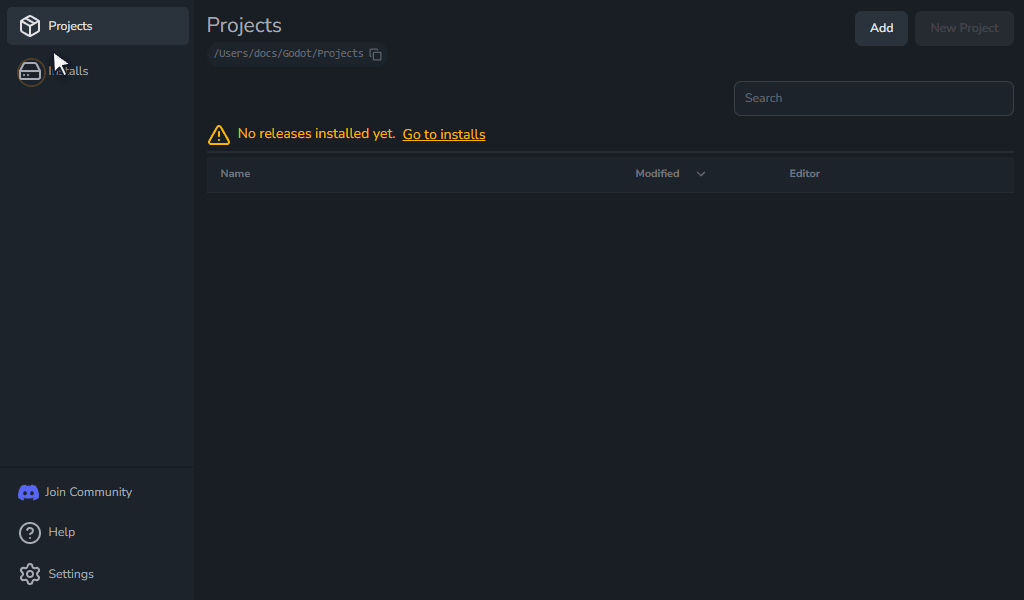Click the /Users/docs/Godot/Projects path label
The image size is (1024, 600).
289,54
